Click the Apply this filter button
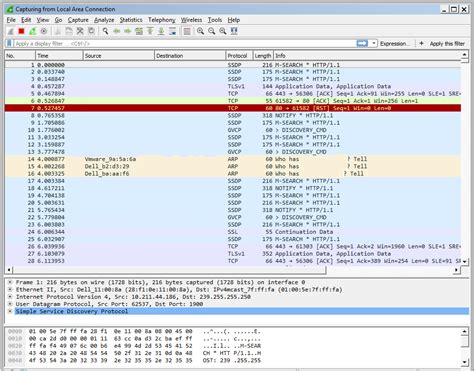The image size is (474, 371). point(447,44)
